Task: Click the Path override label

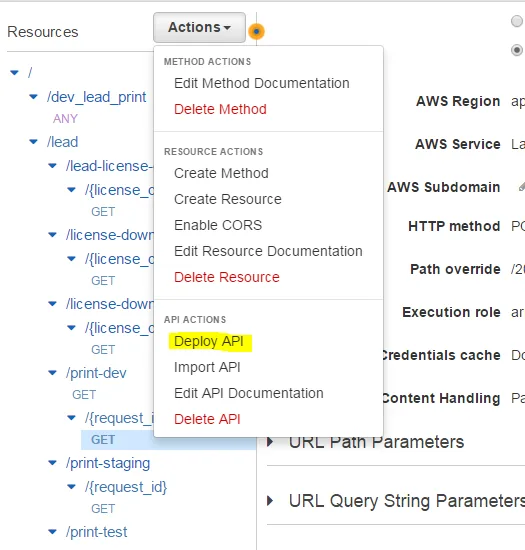Action: click(455, 269)
